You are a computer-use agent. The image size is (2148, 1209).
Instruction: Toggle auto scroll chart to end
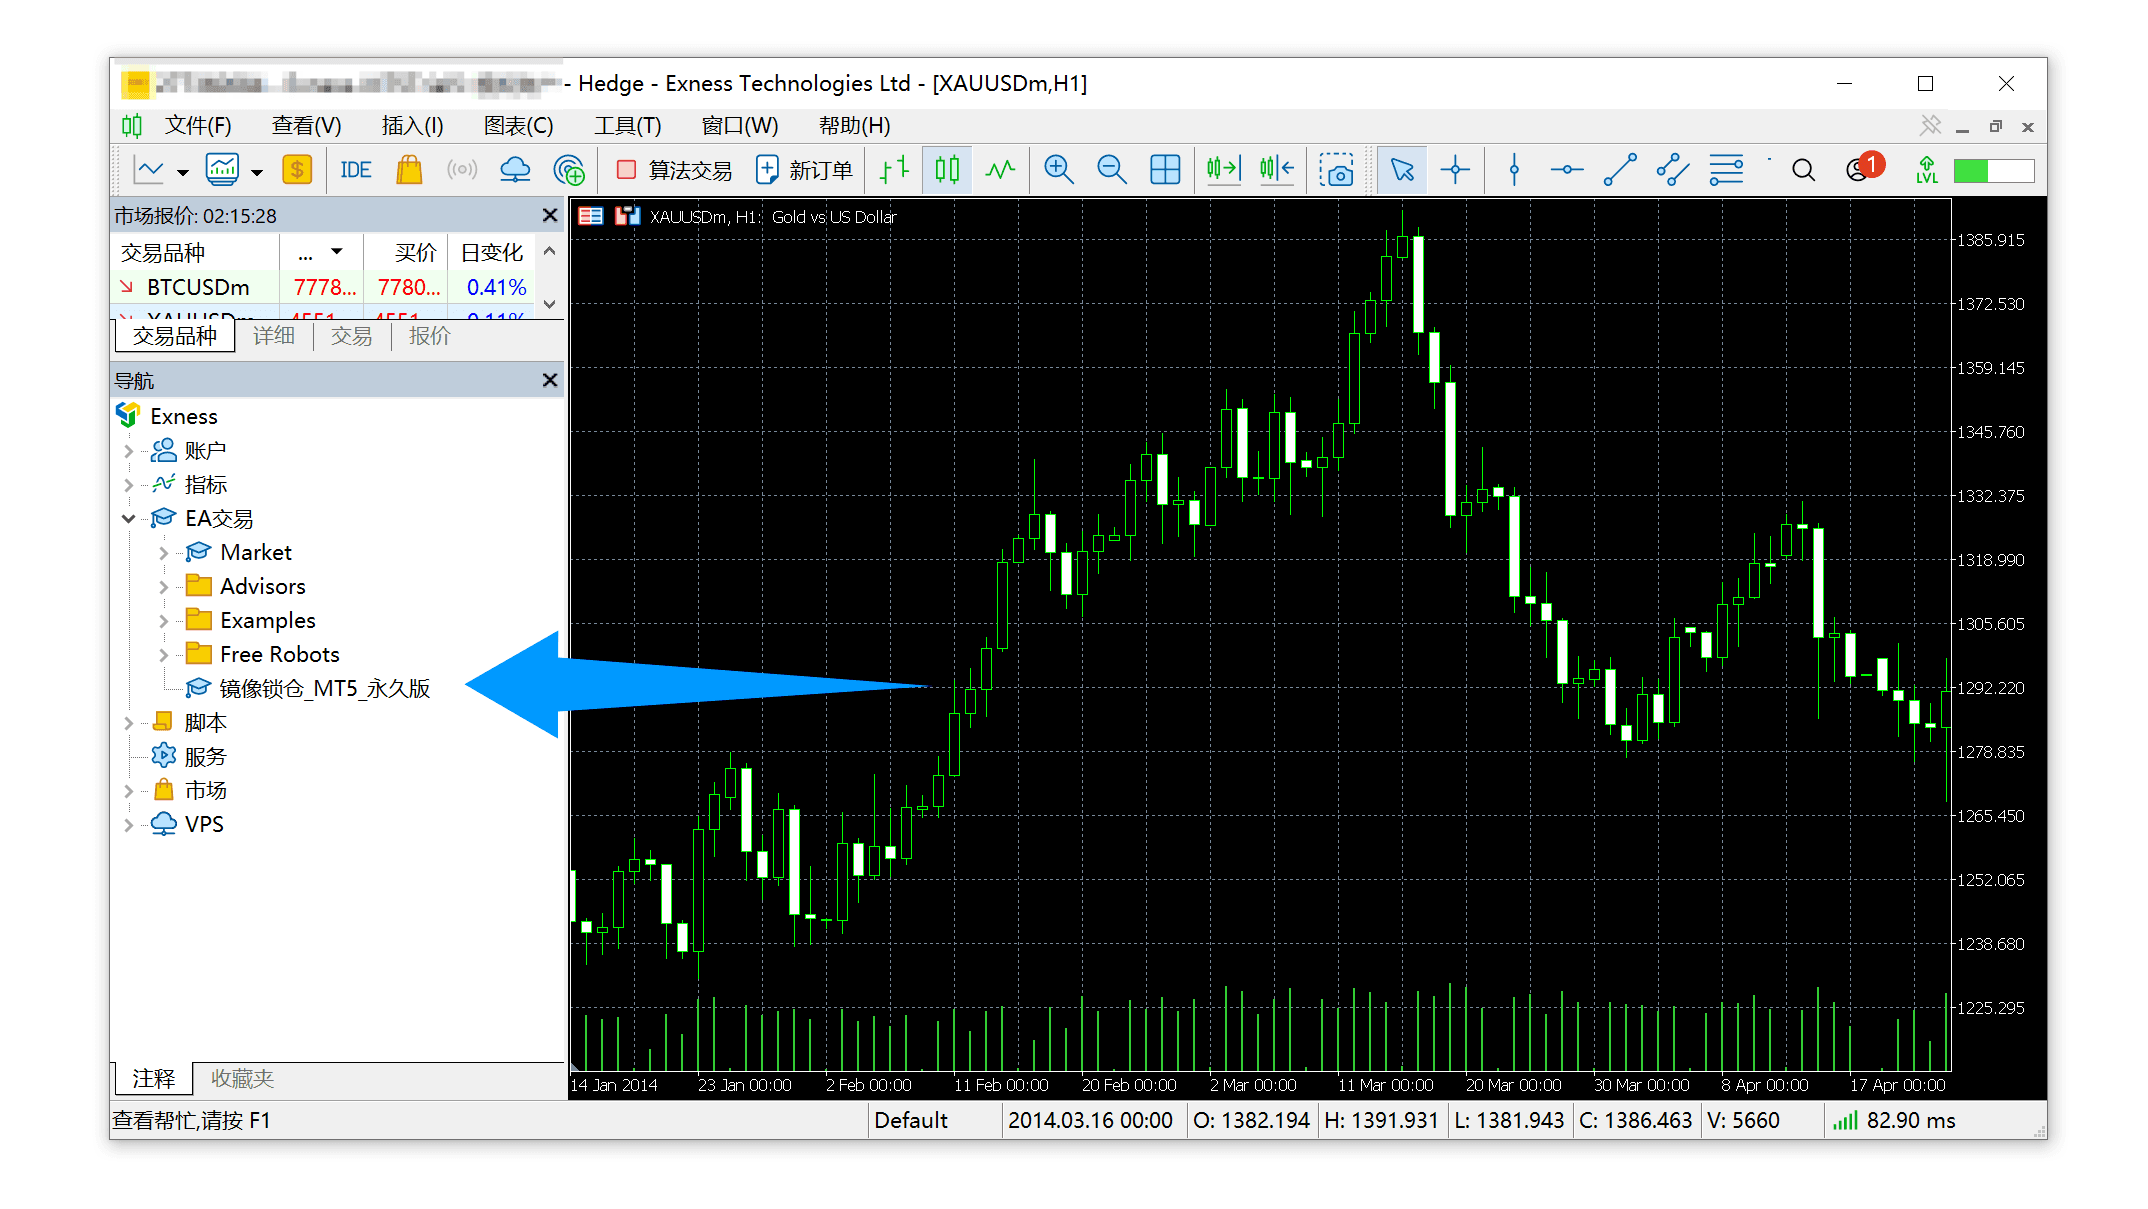pyautogui.click(x=1223, y=170)
